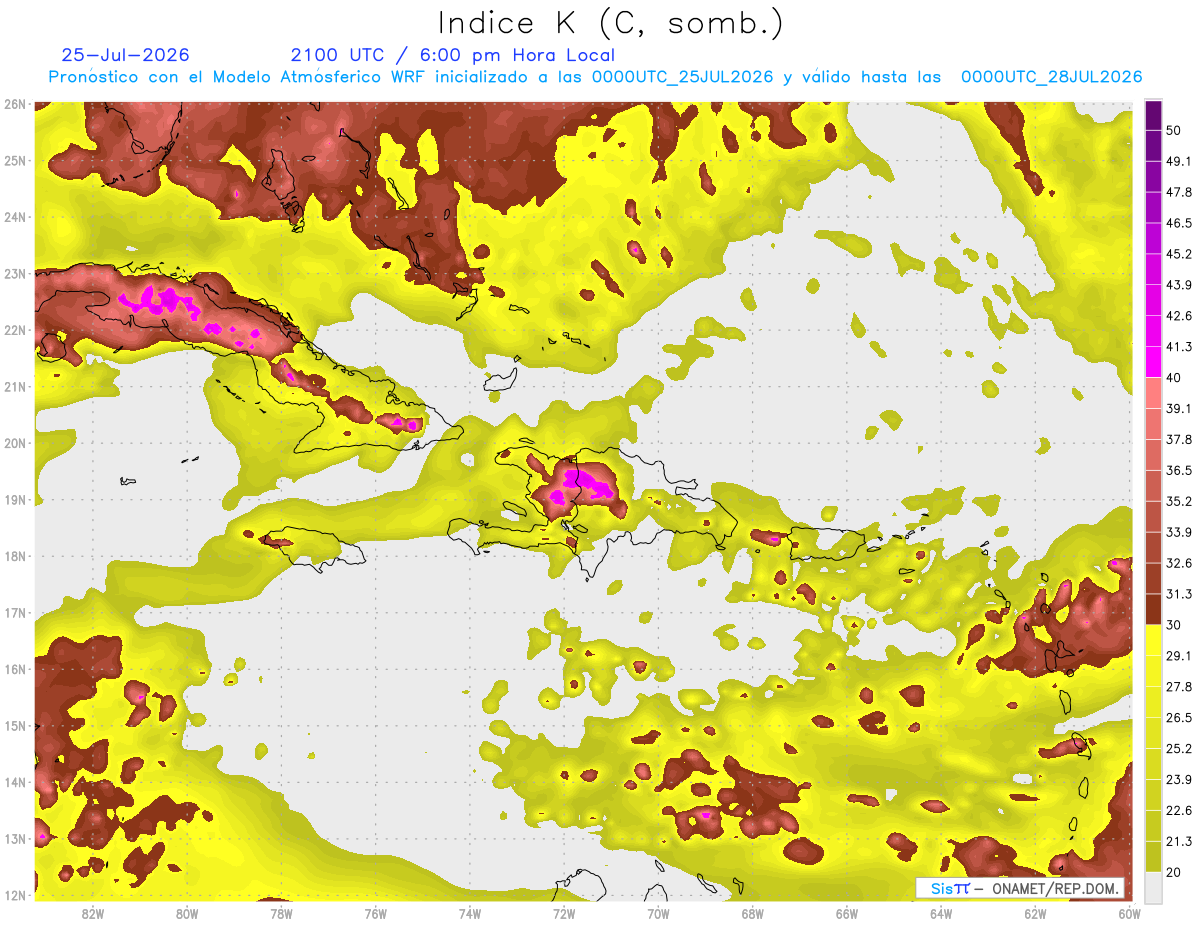
Task: Click "2100 UTC / 6:00 pm Hora Local" time text
Action: (453, 56)
